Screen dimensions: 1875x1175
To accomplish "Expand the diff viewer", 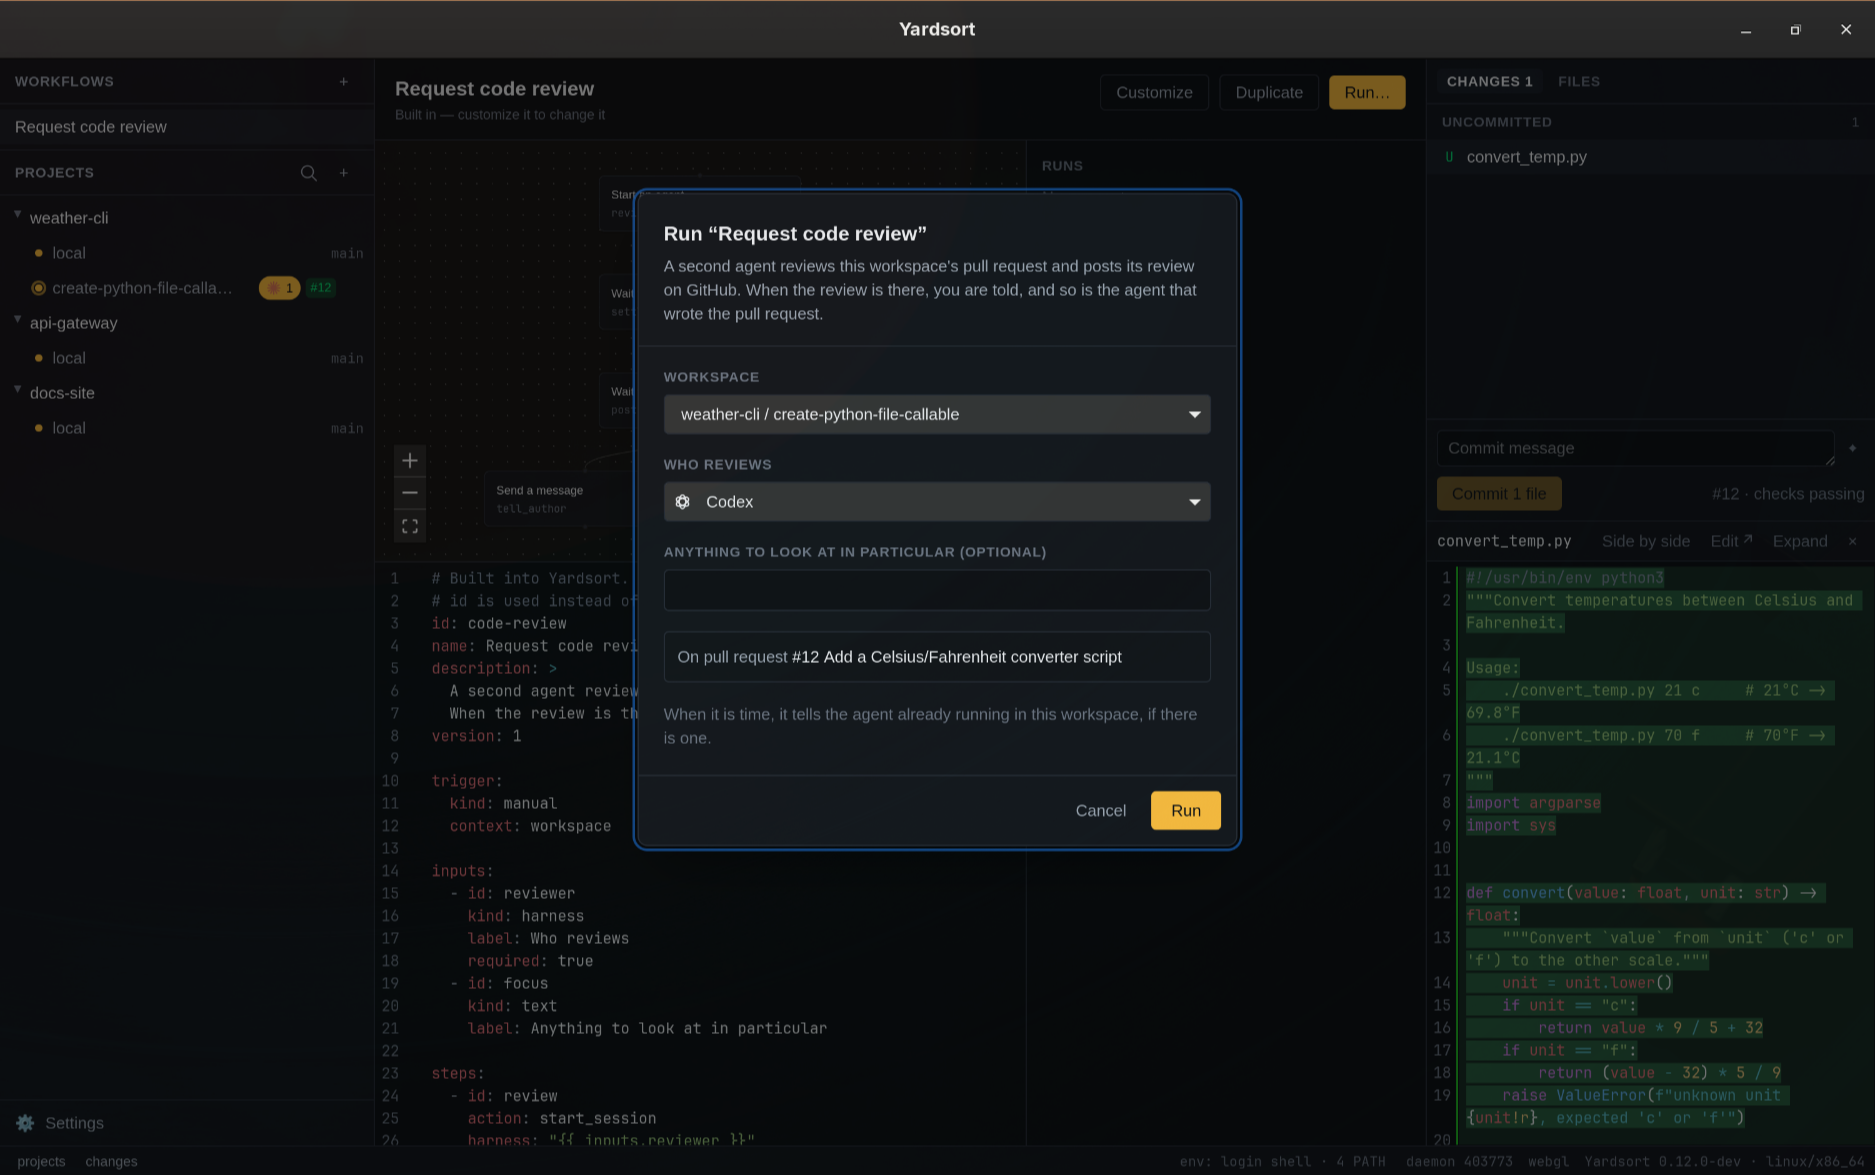I will 1800,541.
